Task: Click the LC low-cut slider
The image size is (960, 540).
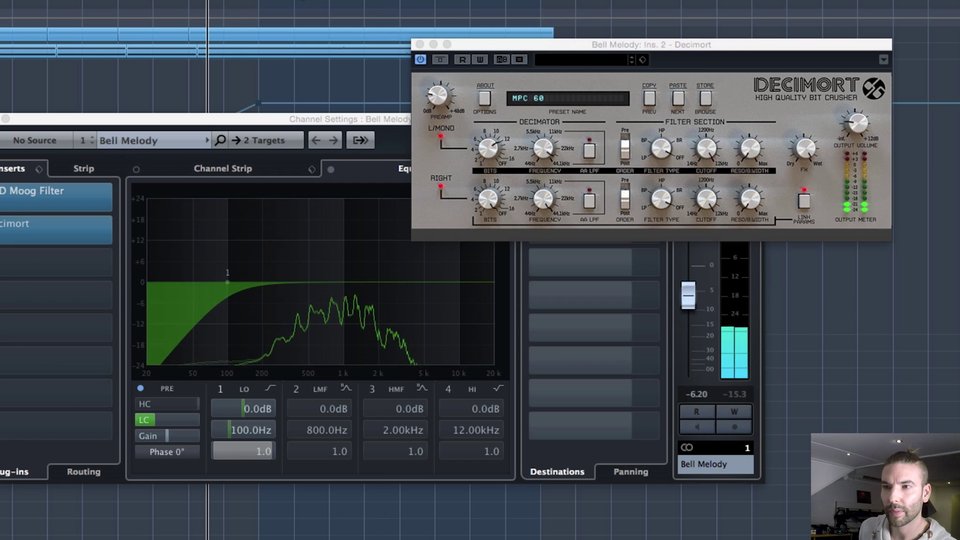Action: tap(167, 420)
